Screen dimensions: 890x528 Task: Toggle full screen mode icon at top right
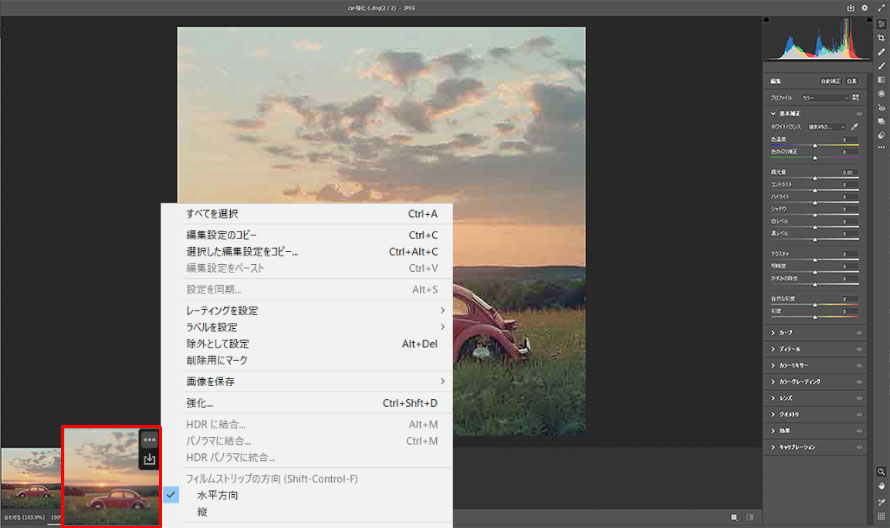pyautogui.click(x=881, y=8)
